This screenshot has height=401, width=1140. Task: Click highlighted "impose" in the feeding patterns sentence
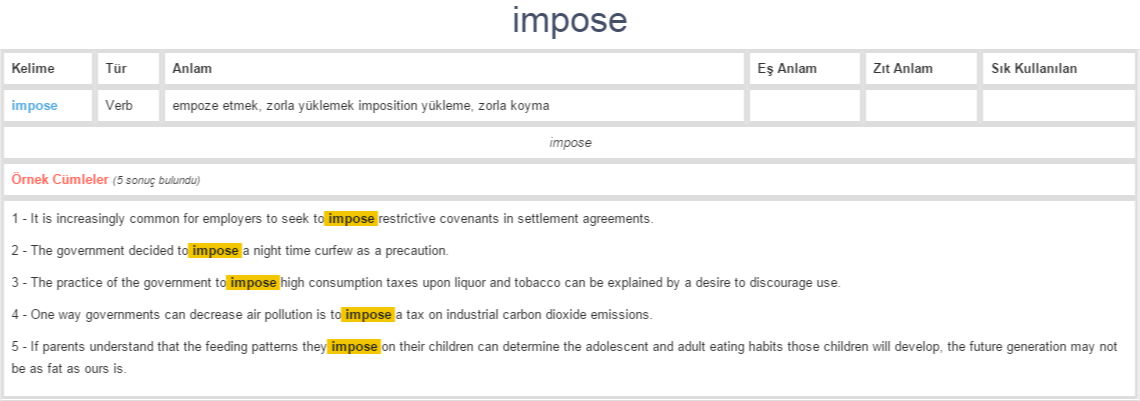pyautogui.click(x=354, y=347)
